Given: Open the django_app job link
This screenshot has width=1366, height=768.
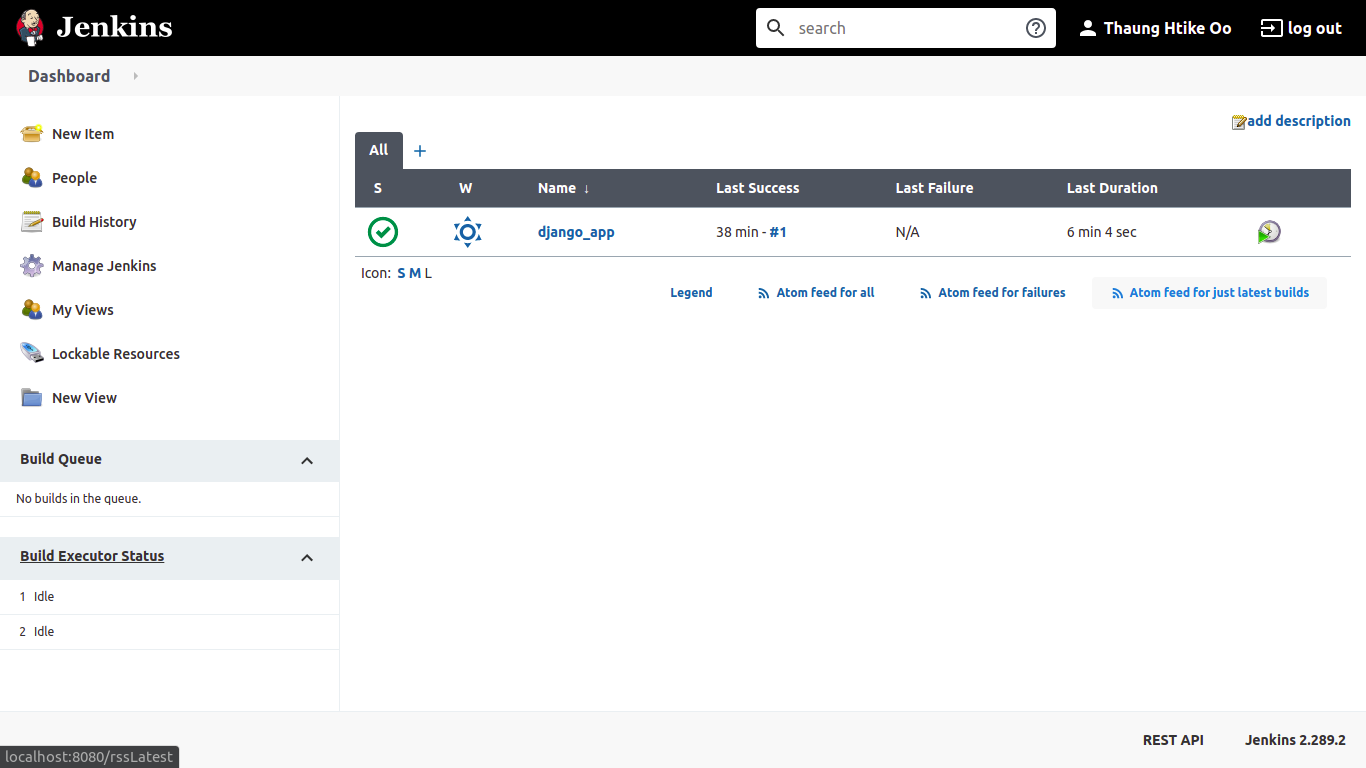Looking at the screenshot, I should click(576, 232).
